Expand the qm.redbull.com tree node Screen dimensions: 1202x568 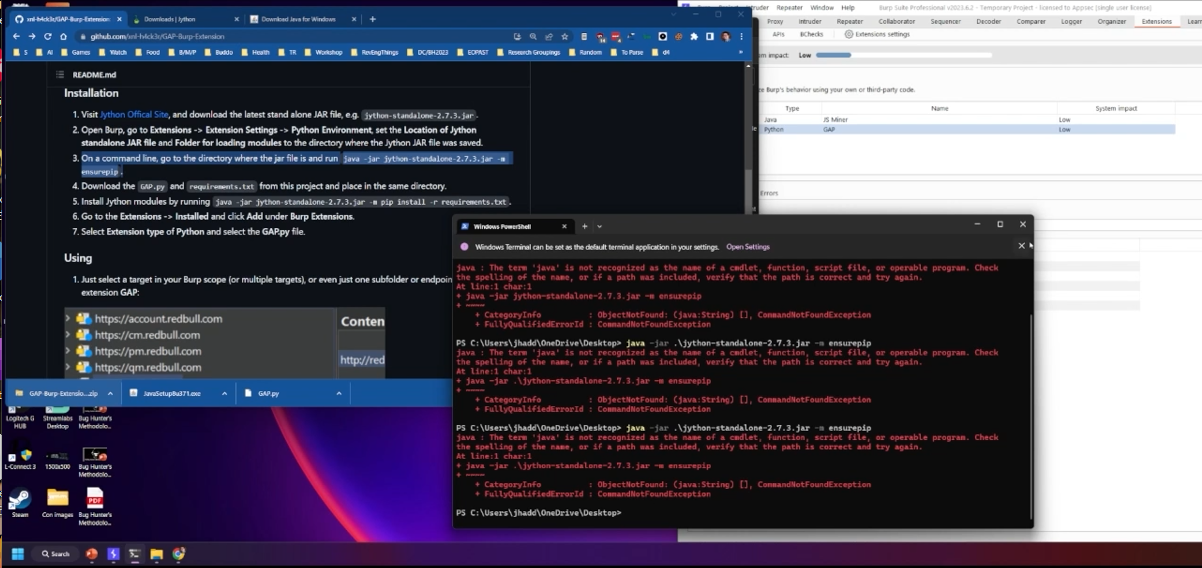tap(67, 367)
